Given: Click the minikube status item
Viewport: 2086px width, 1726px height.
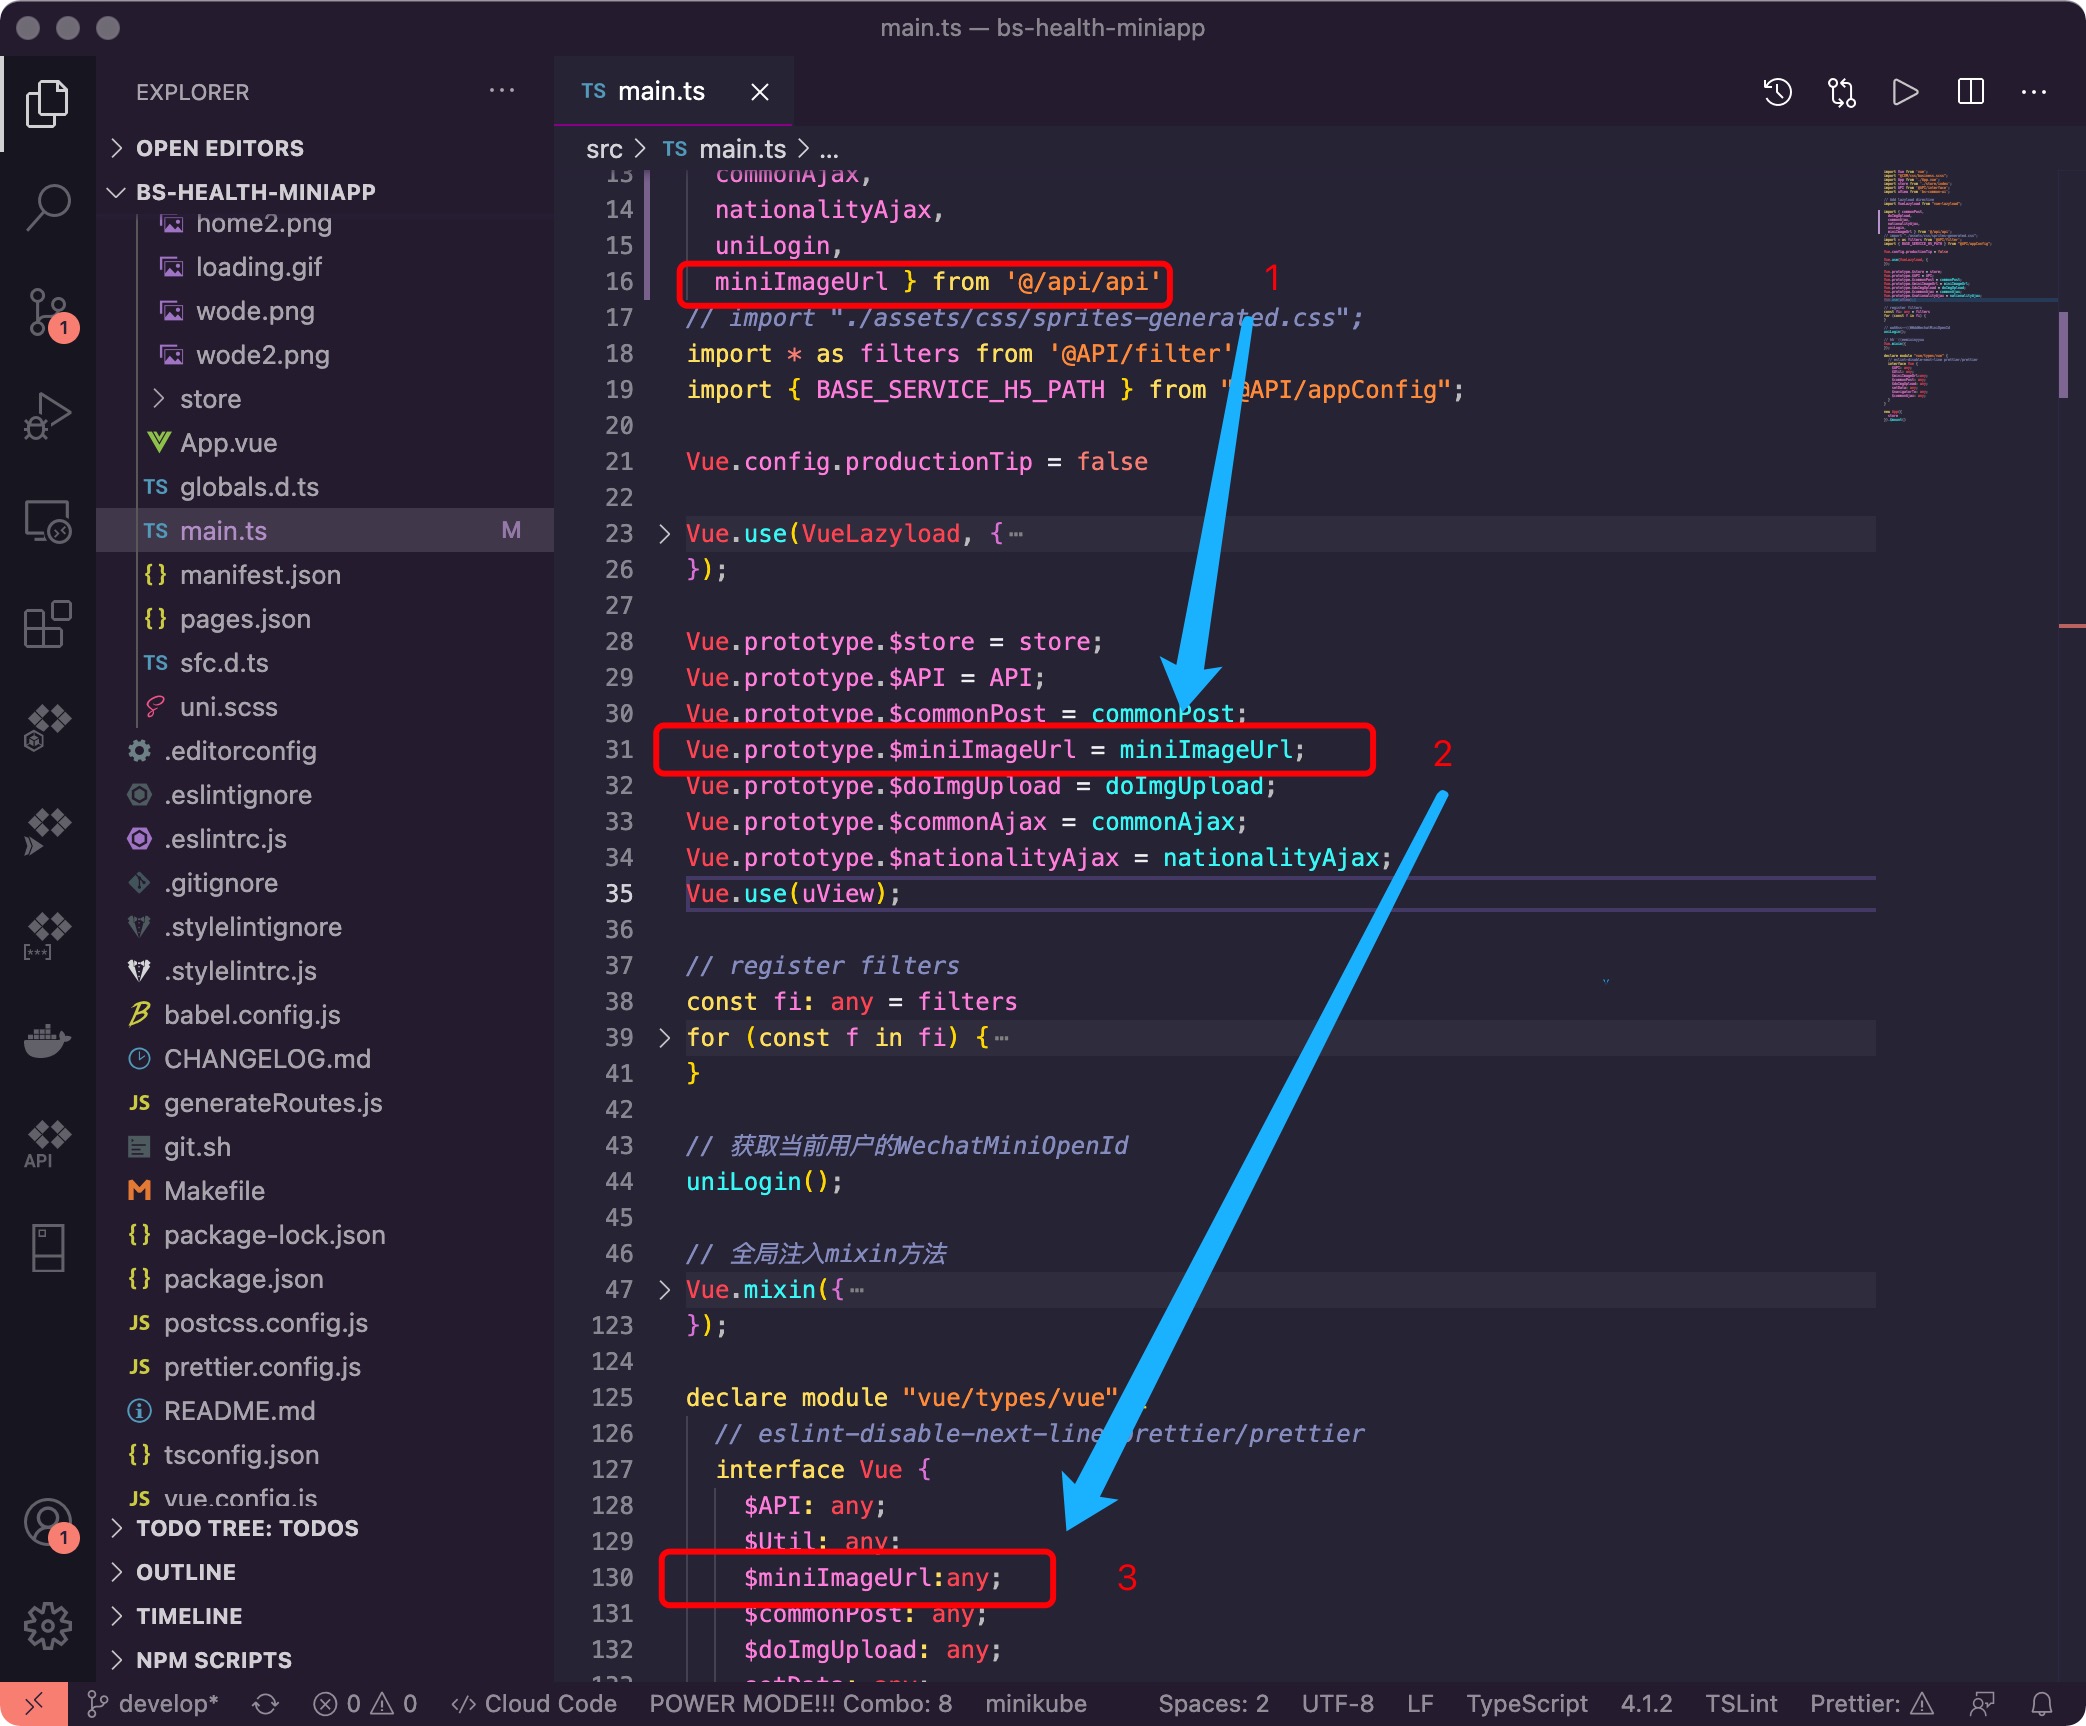Looking at the screenshot, I should click(1036, 1704).
